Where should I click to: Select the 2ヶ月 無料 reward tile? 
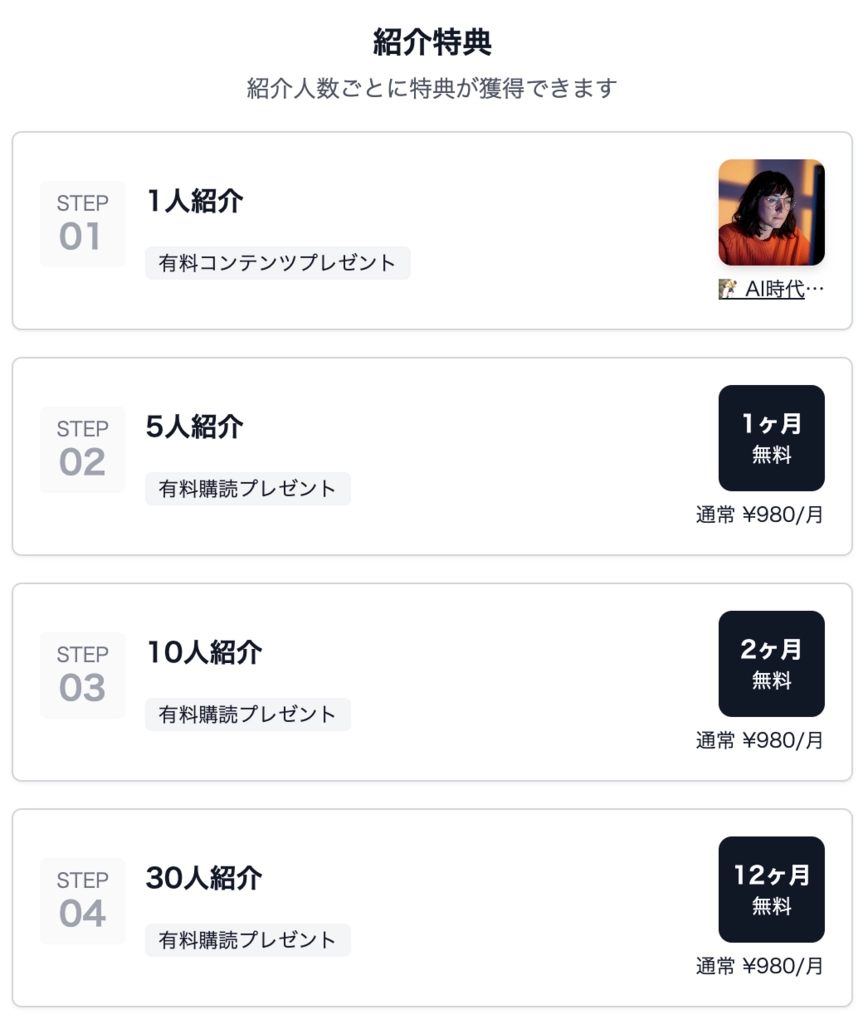[x=771, y=664]
